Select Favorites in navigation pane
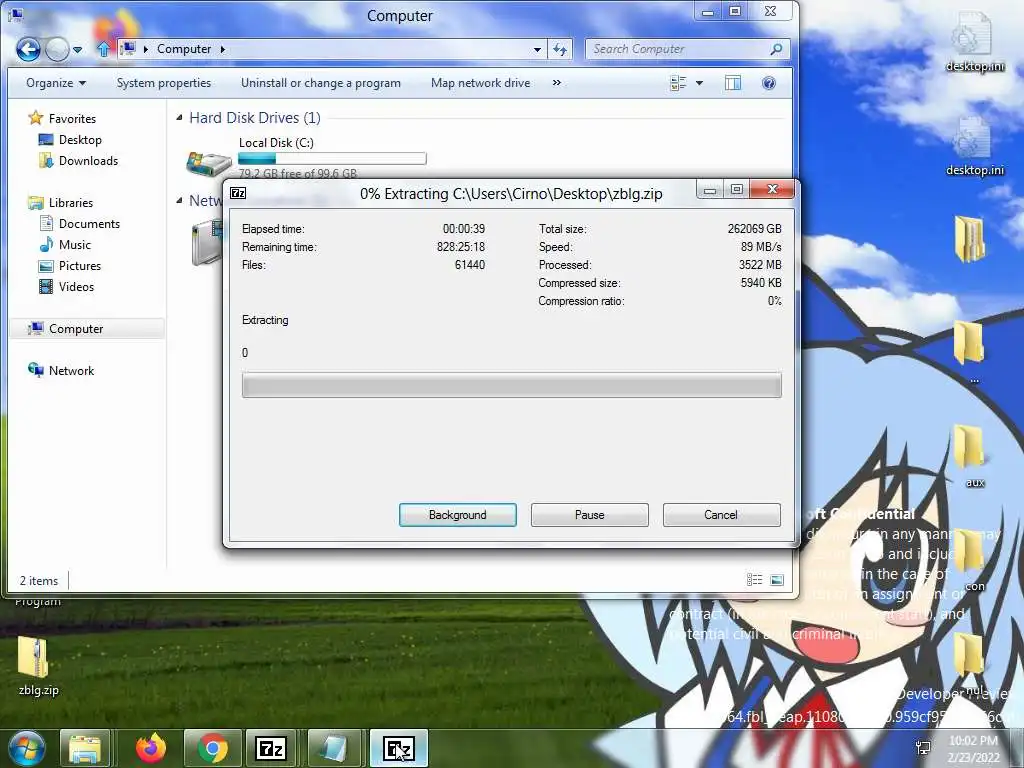Viewport: 1024px width, 768px height. 72,119
